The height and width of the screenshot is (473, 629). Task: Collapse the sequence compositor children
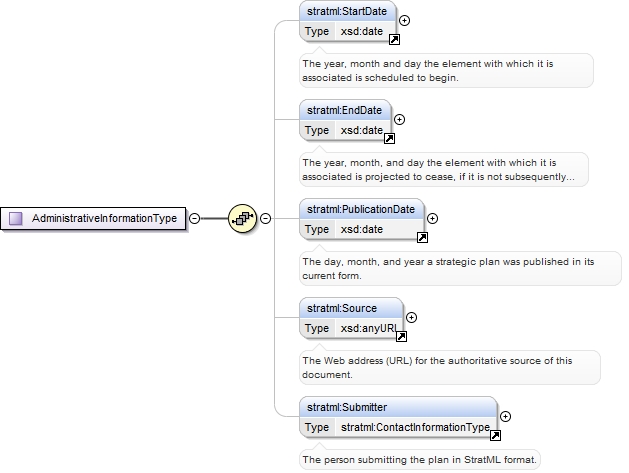click(265, 218)
